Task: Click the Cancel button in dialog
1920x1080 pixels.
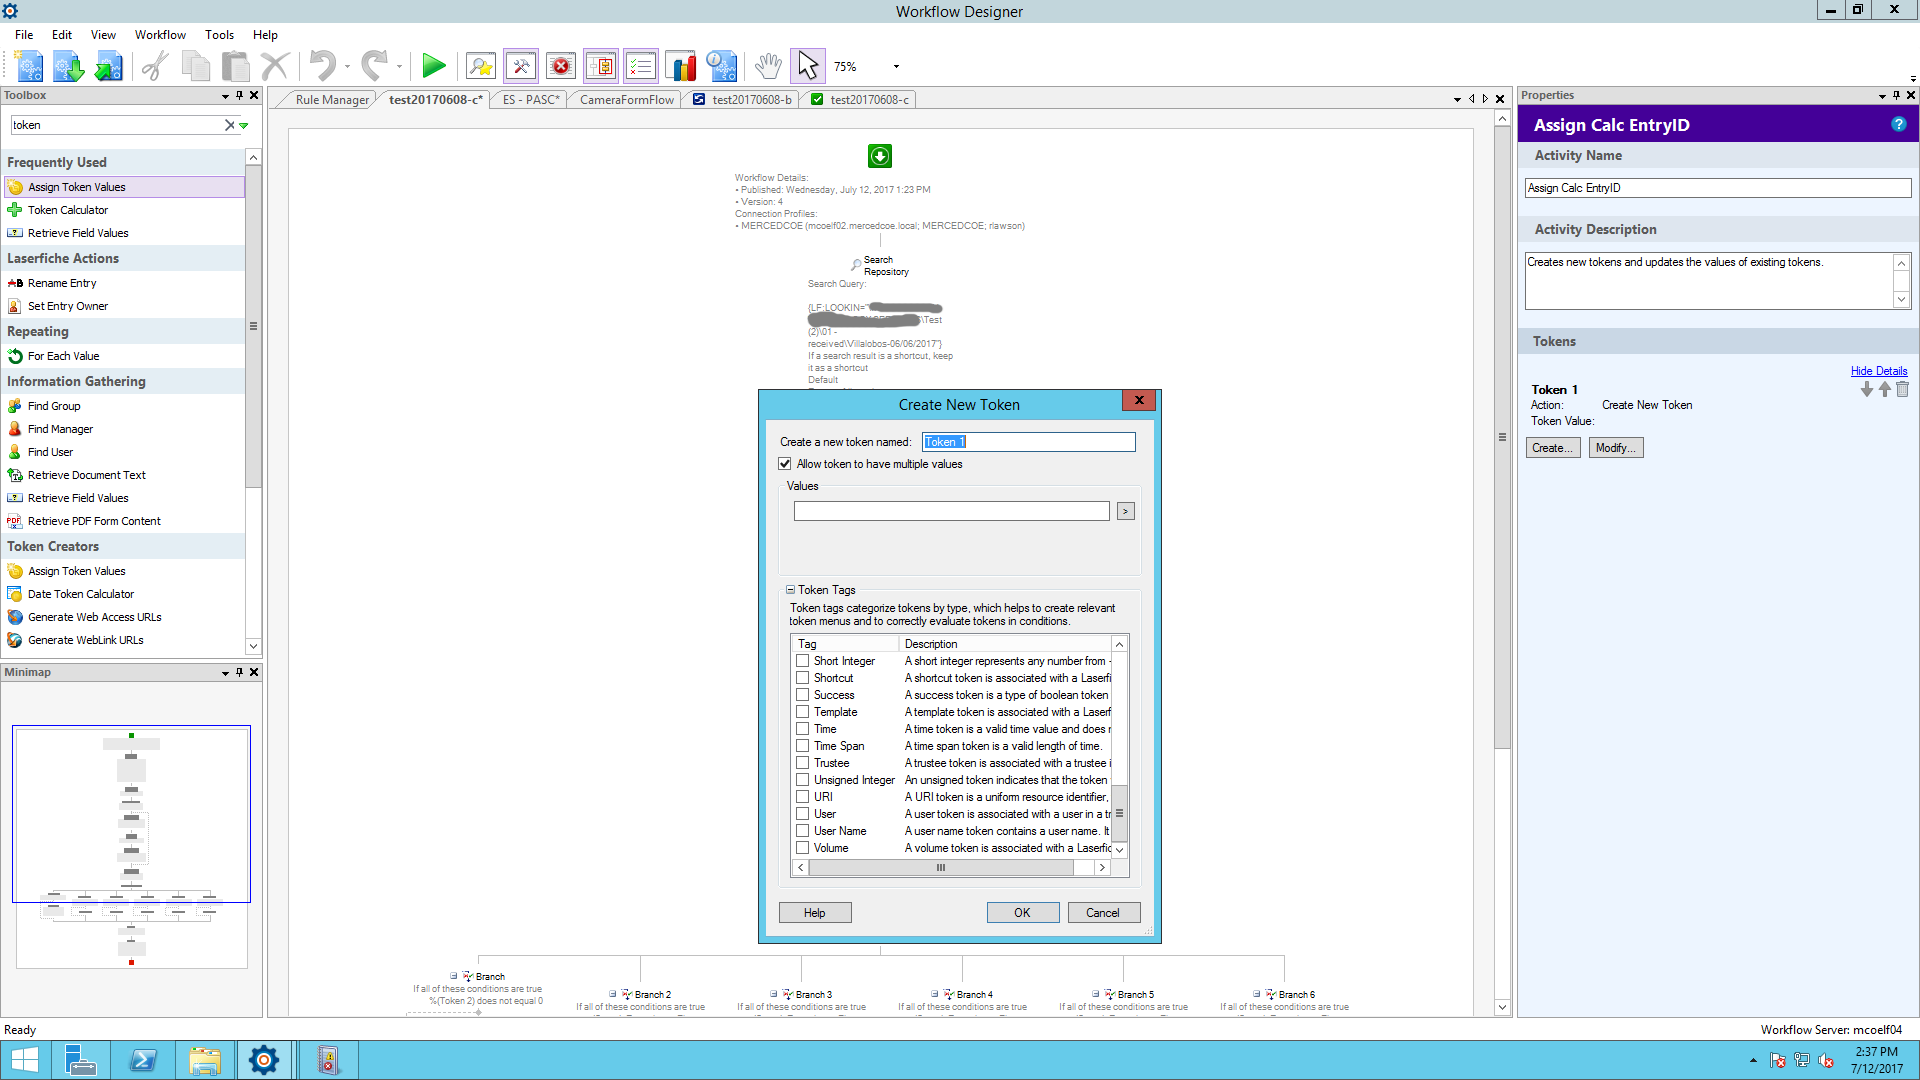Action: pyautogui.click(x=1101, y=911)
